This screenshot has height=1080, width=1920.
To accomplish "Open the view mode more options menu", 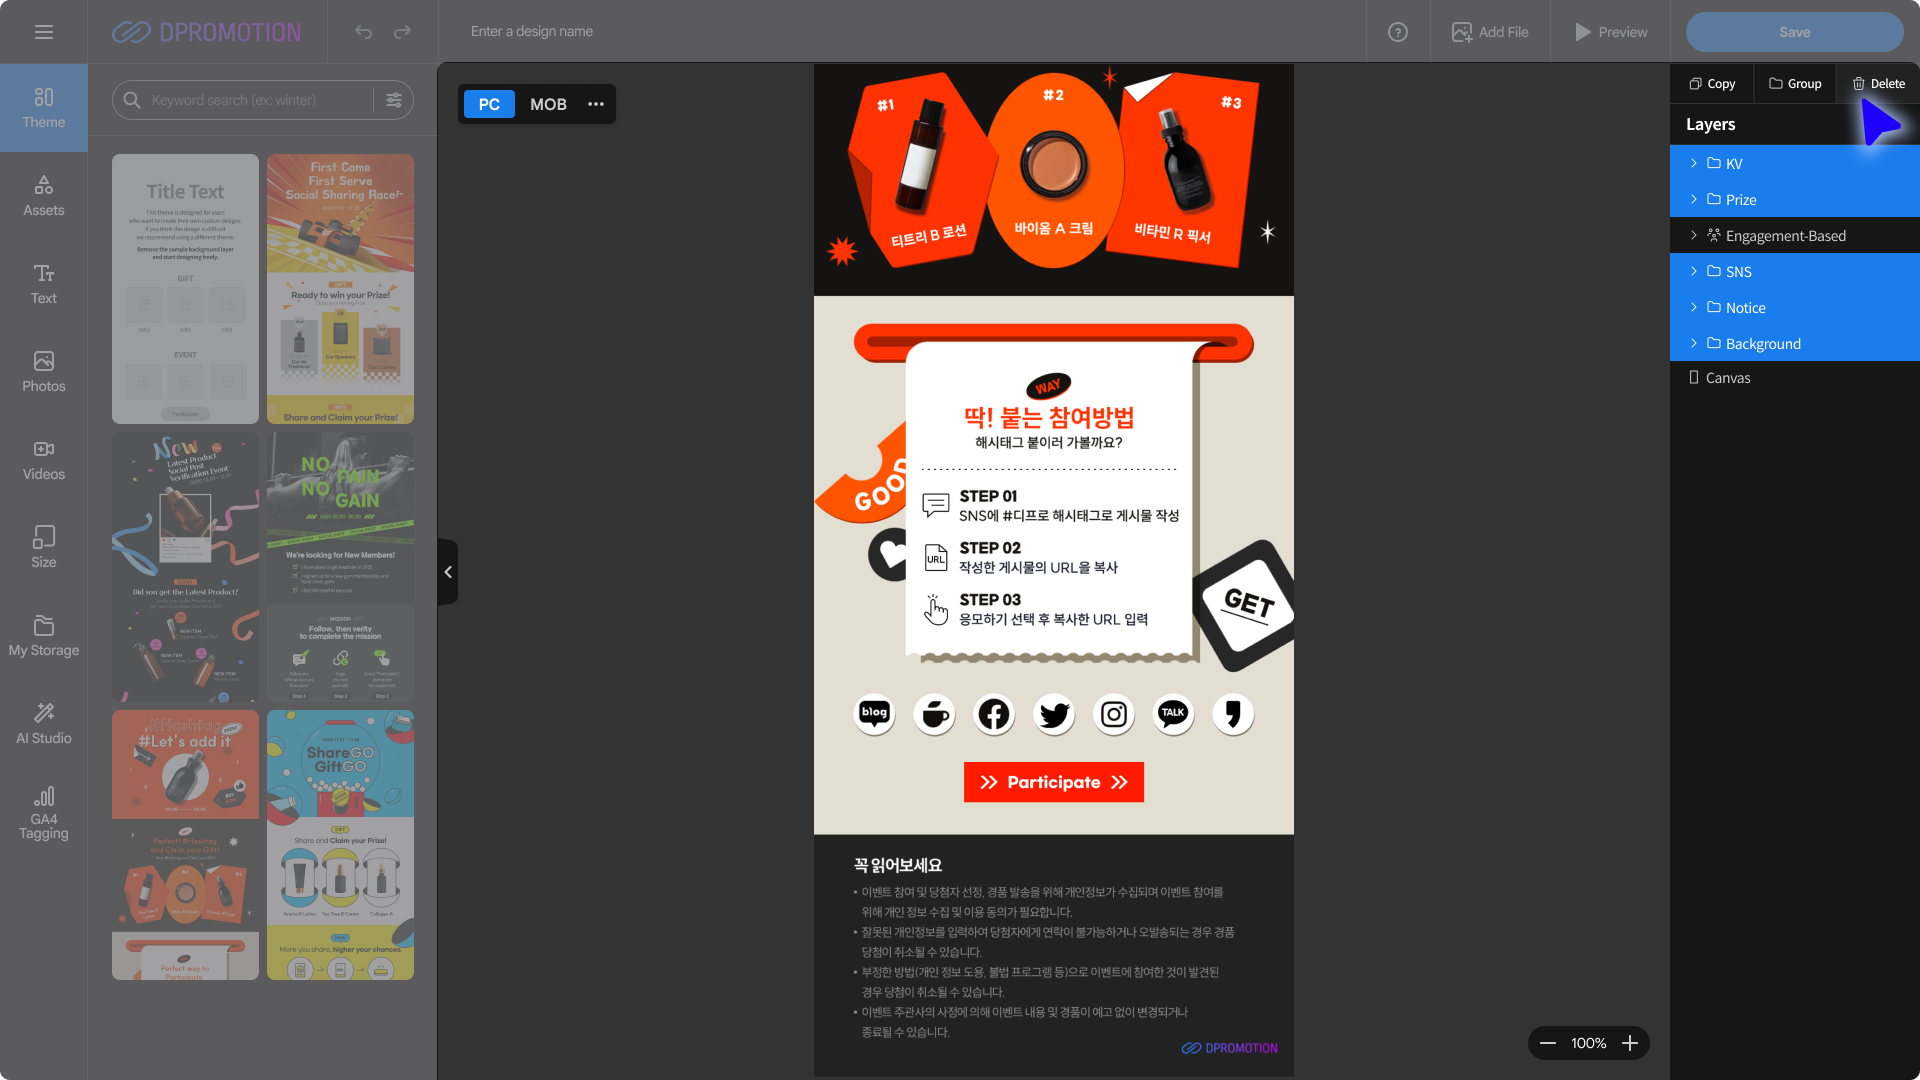I will (x=596, y=104).
